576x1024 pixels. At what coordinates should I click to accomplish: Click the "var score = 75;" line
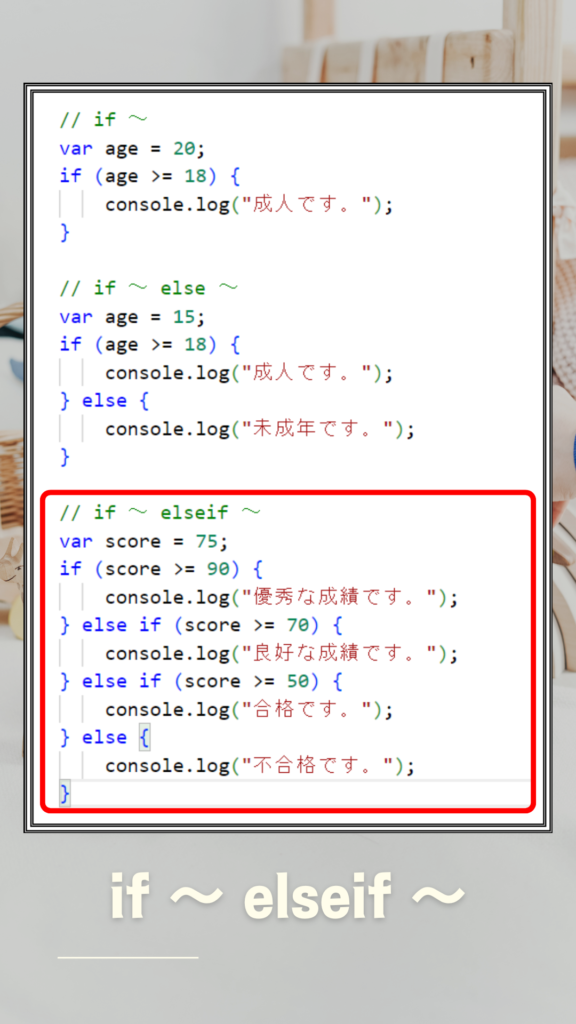(x=146, y=541)
